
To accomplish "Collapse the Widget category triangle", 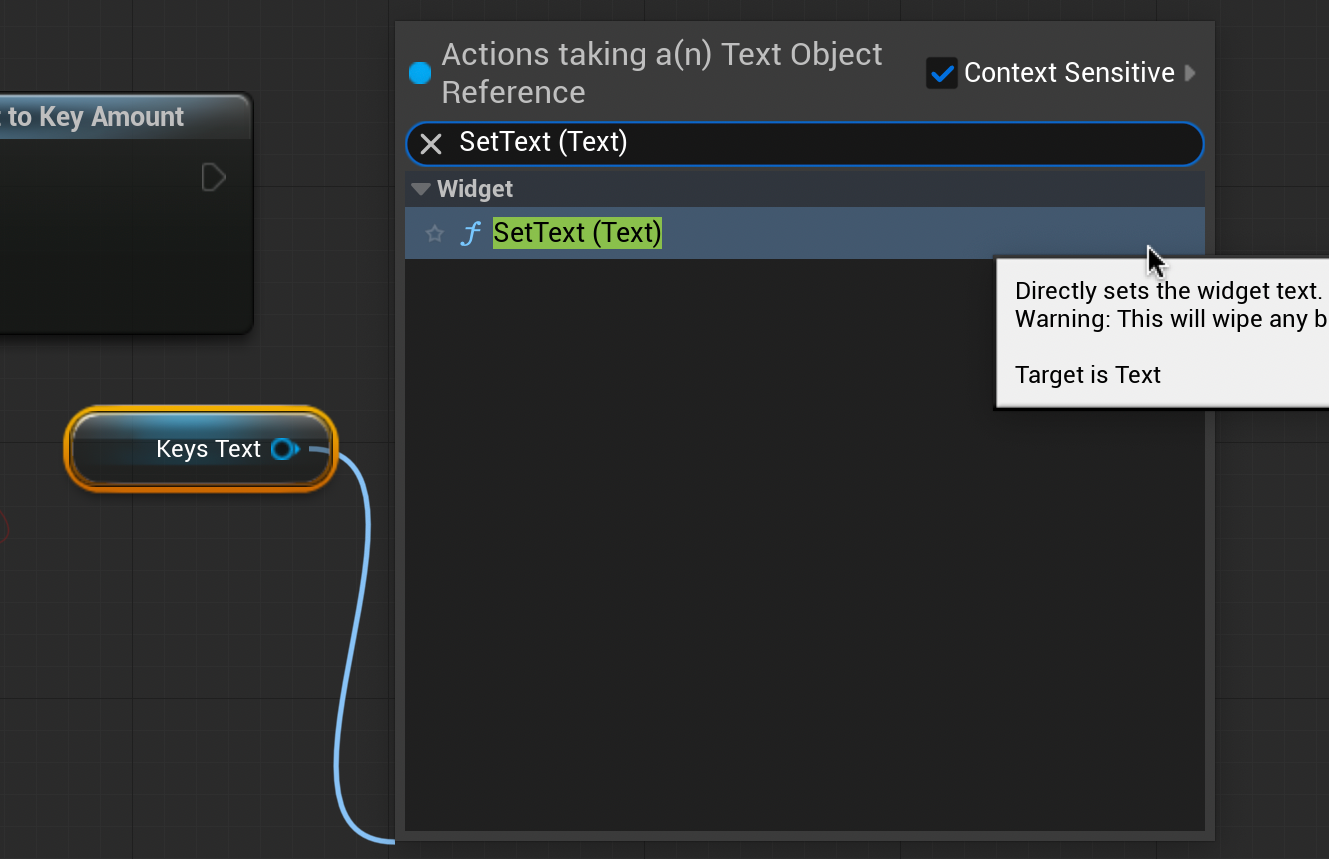I will pos(421,189).
